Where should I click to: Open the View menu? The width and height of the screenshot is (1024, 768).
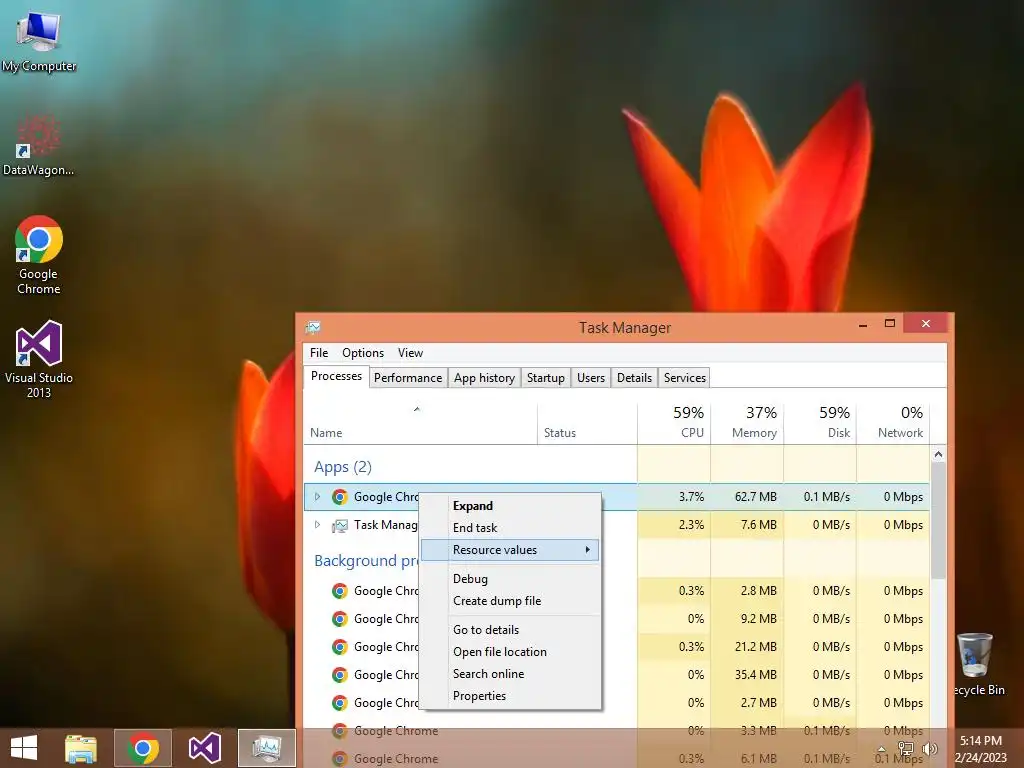410,353
